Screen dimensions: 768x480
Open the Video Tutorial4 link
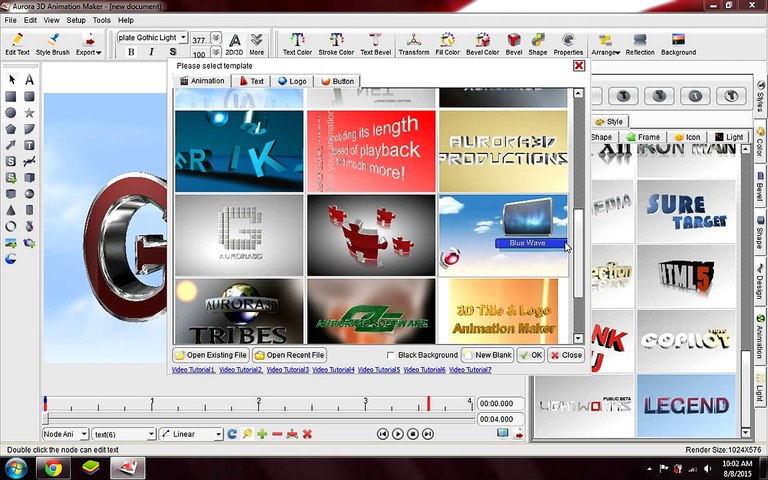pos(333,370)
